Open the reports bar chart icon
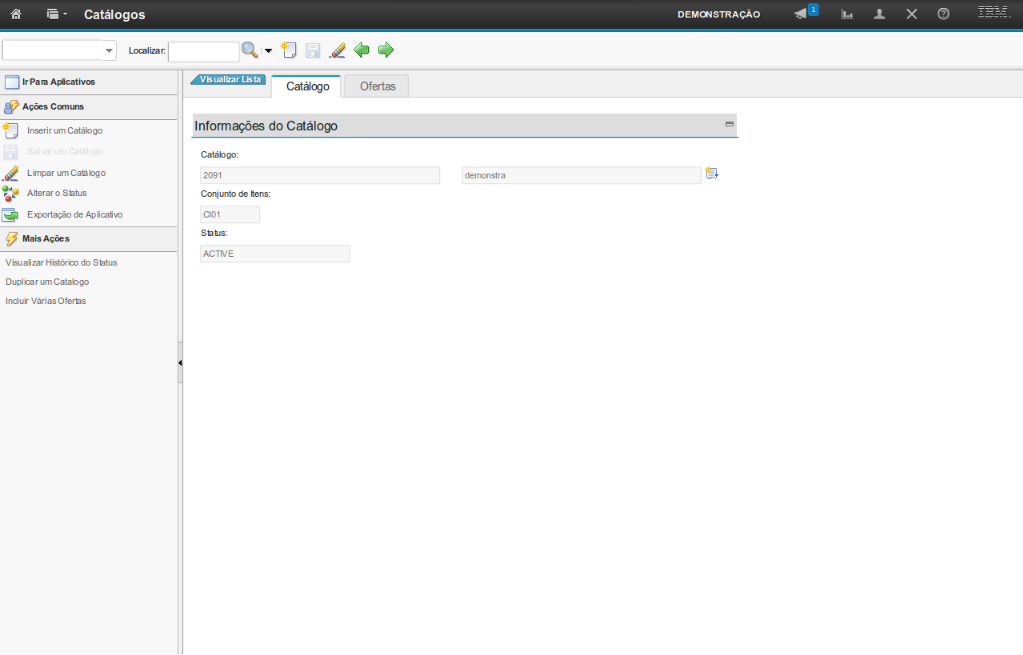 tap(847, 14)
